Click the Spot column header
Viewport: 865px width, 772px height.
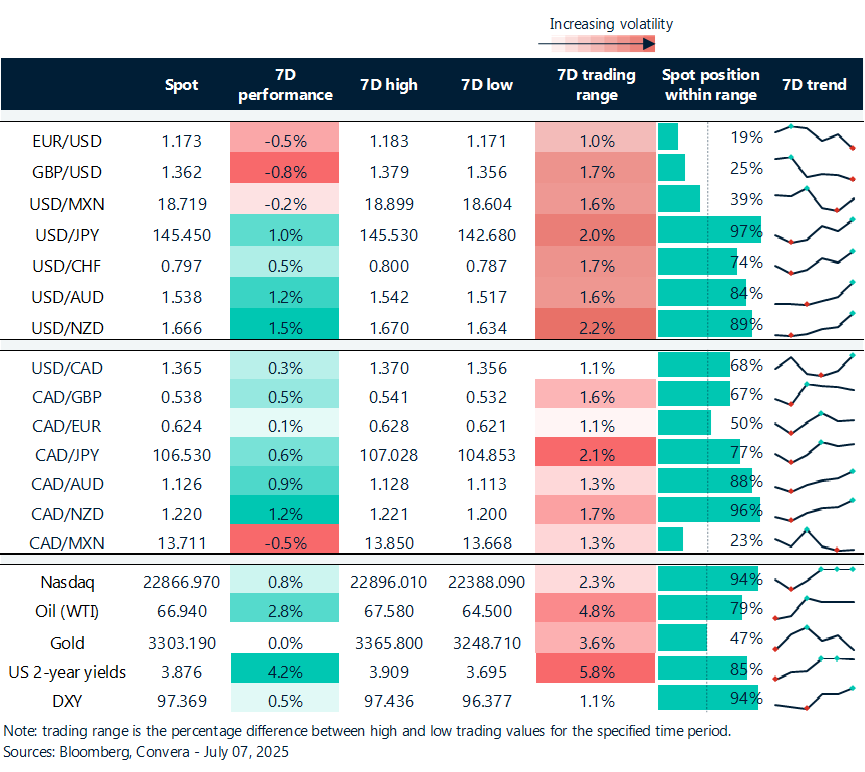tap(181, 85)
